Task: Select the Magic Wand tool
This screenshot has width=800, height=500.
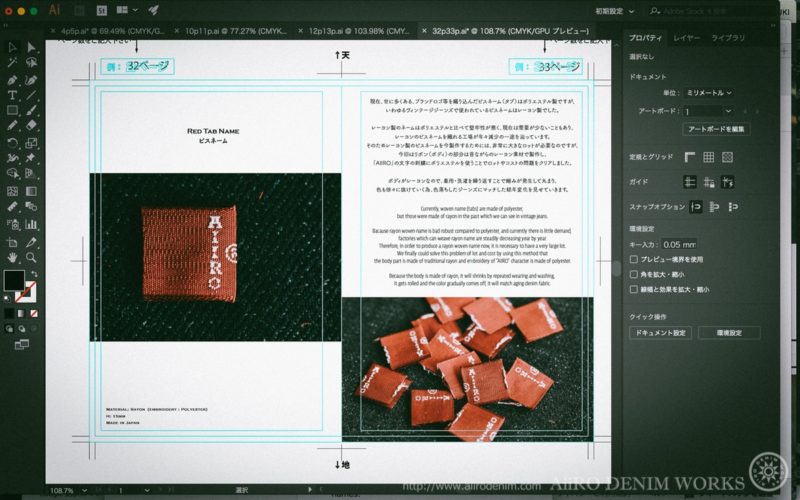Action: click(x=12, y=63)
